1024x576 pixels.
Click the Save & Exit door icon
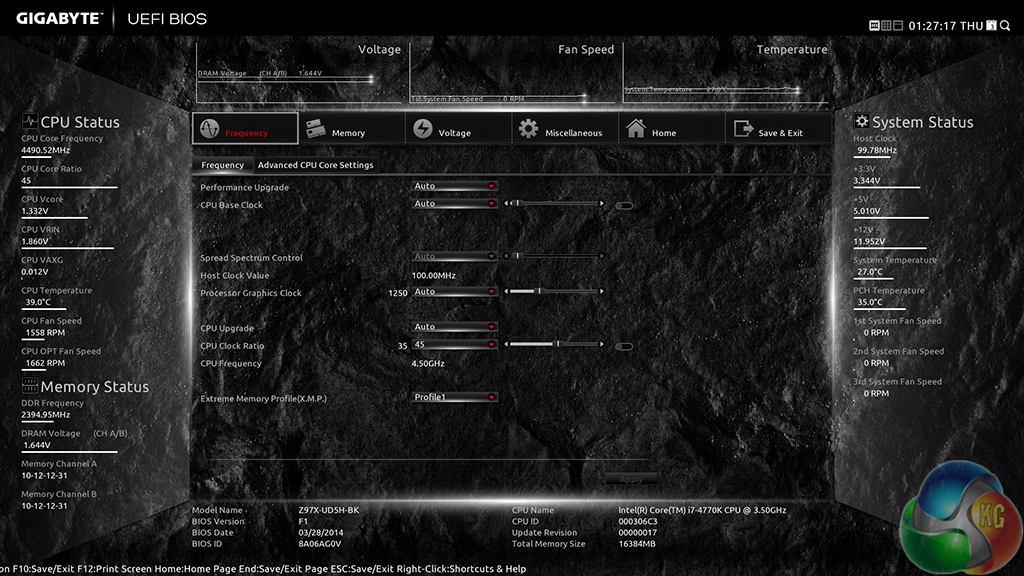point(743,129)
